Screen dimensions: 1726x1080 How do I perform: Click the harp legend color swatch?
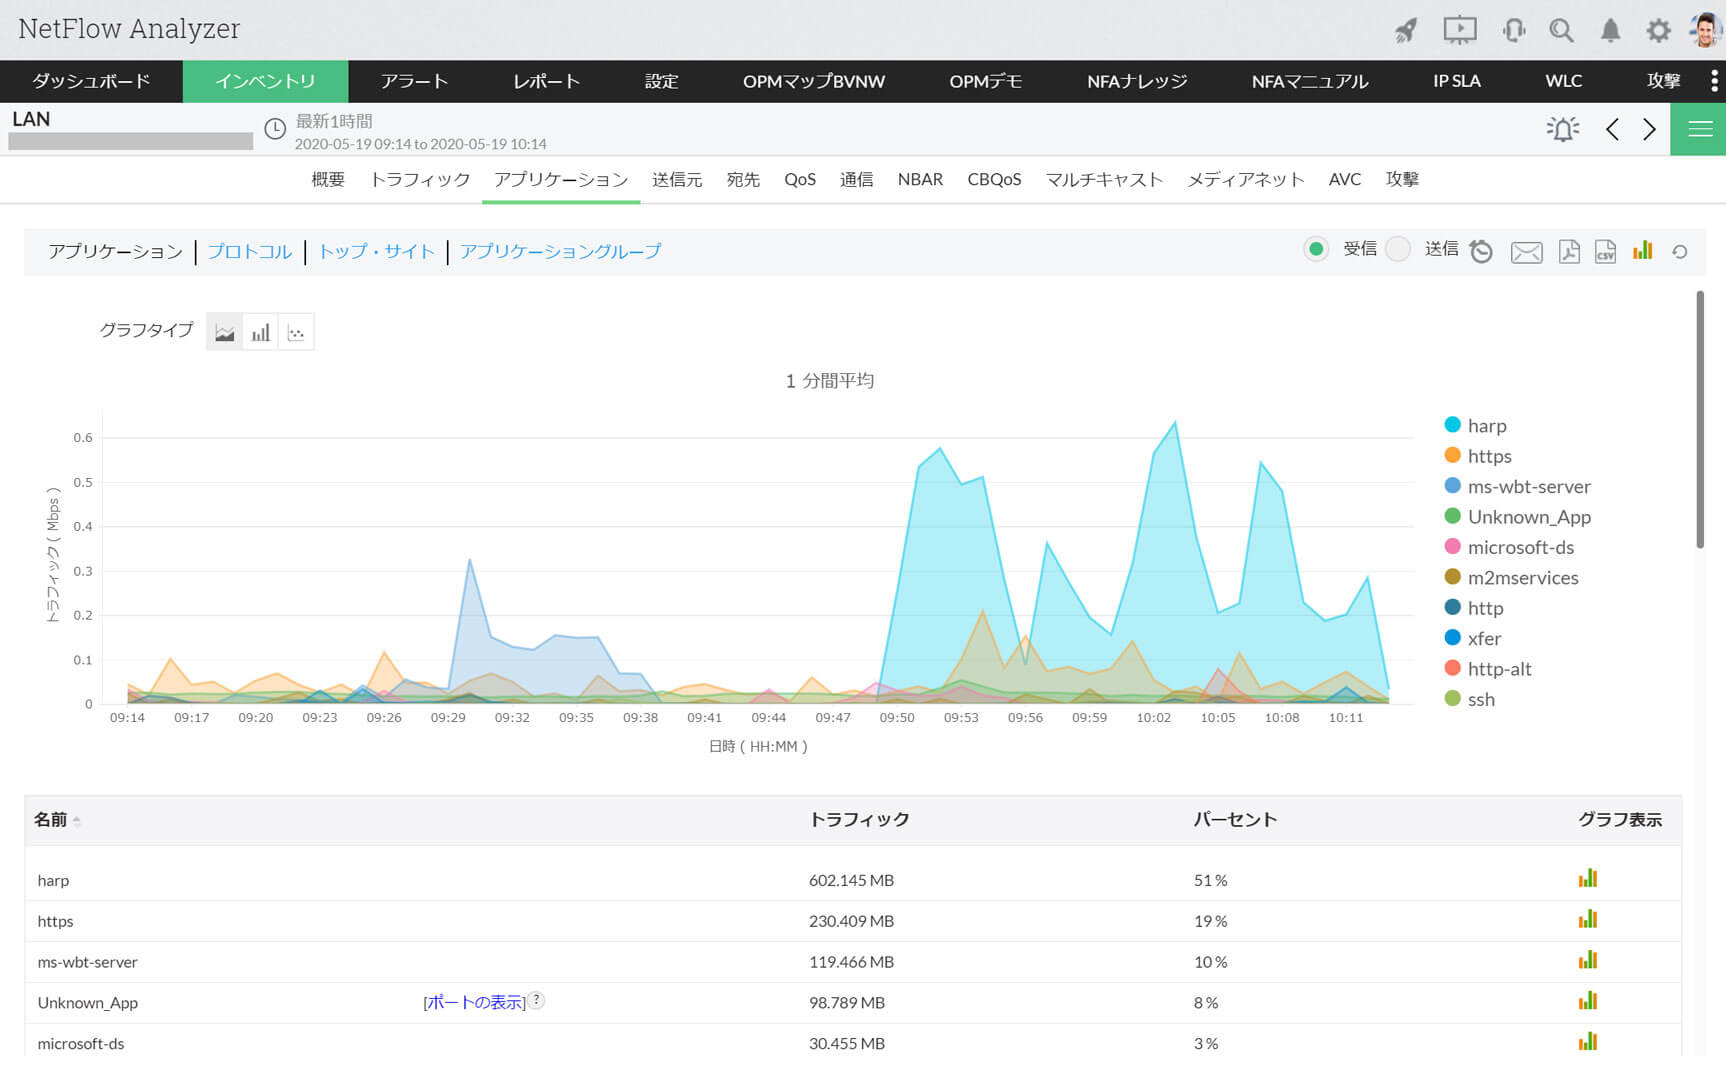1452,425
